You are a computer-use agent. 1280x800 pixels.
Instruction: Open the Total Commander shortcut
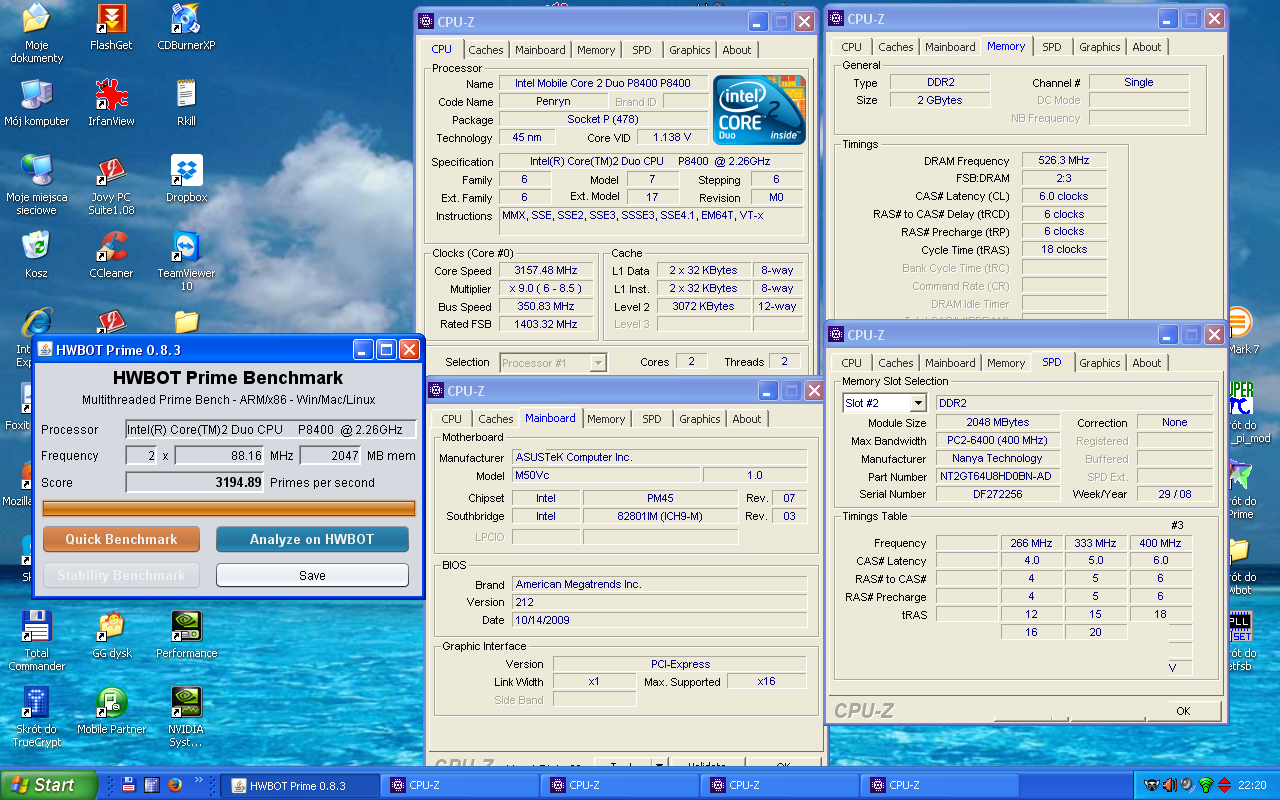tap(36, 641)
